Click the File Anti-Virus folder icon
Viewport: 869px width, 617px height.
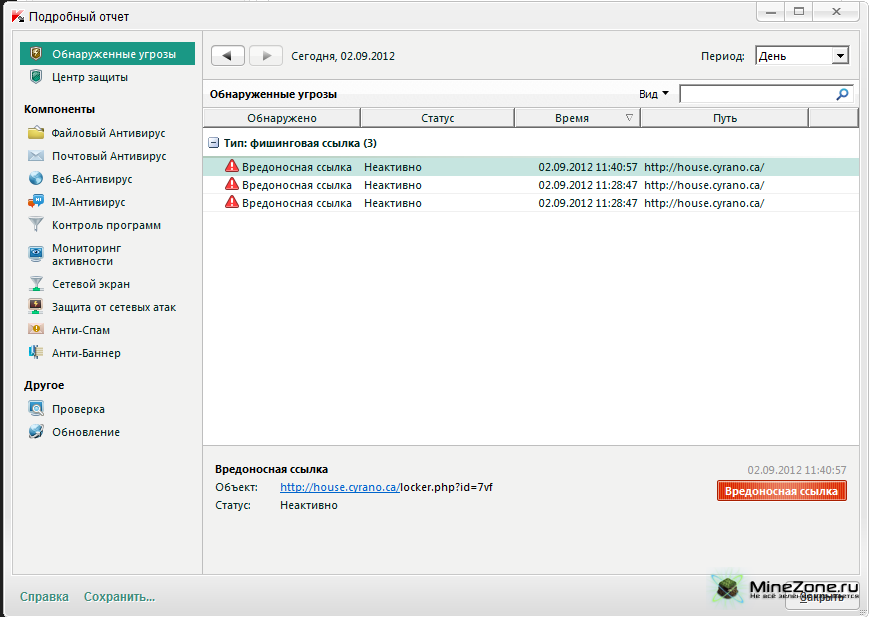point(36,133)
